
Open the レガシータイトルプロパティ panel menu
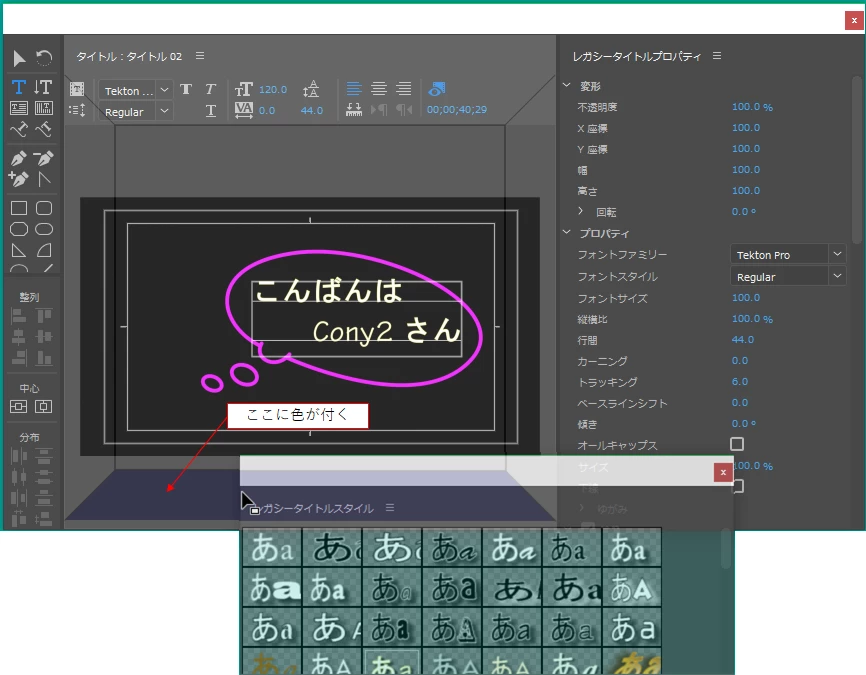point(717,56)
